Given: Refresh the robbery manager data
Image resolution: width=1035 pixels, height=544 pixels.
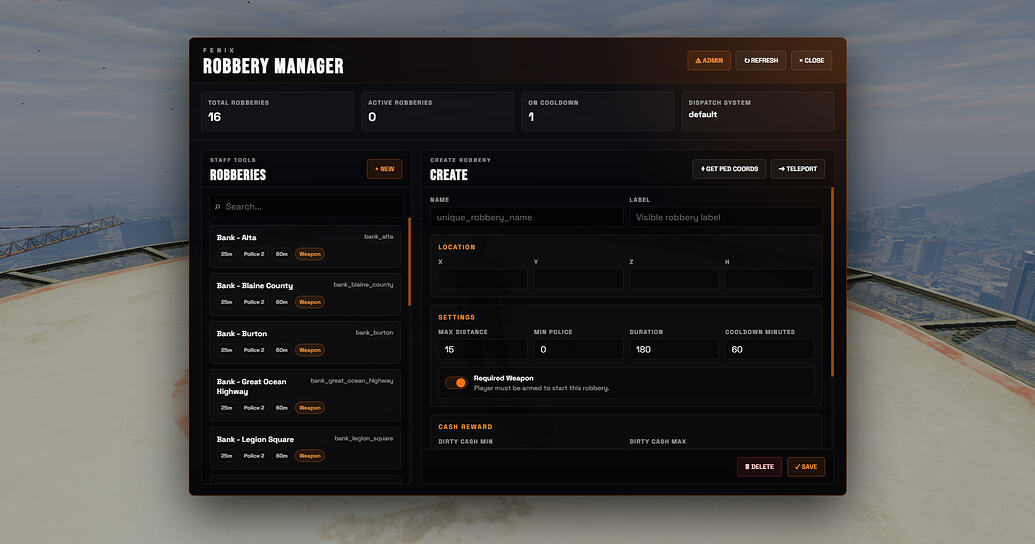Looking at the screenshot, I should [x=760, y=61].
